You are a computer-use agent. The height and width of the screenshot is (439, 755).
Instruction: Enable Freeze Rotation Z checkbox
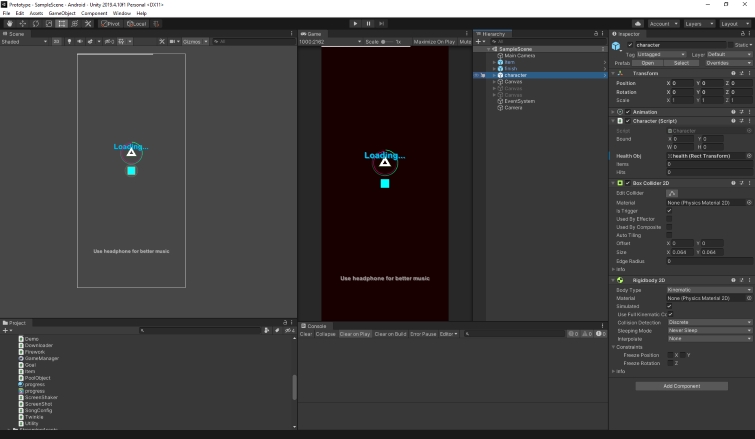click(670, 363)
